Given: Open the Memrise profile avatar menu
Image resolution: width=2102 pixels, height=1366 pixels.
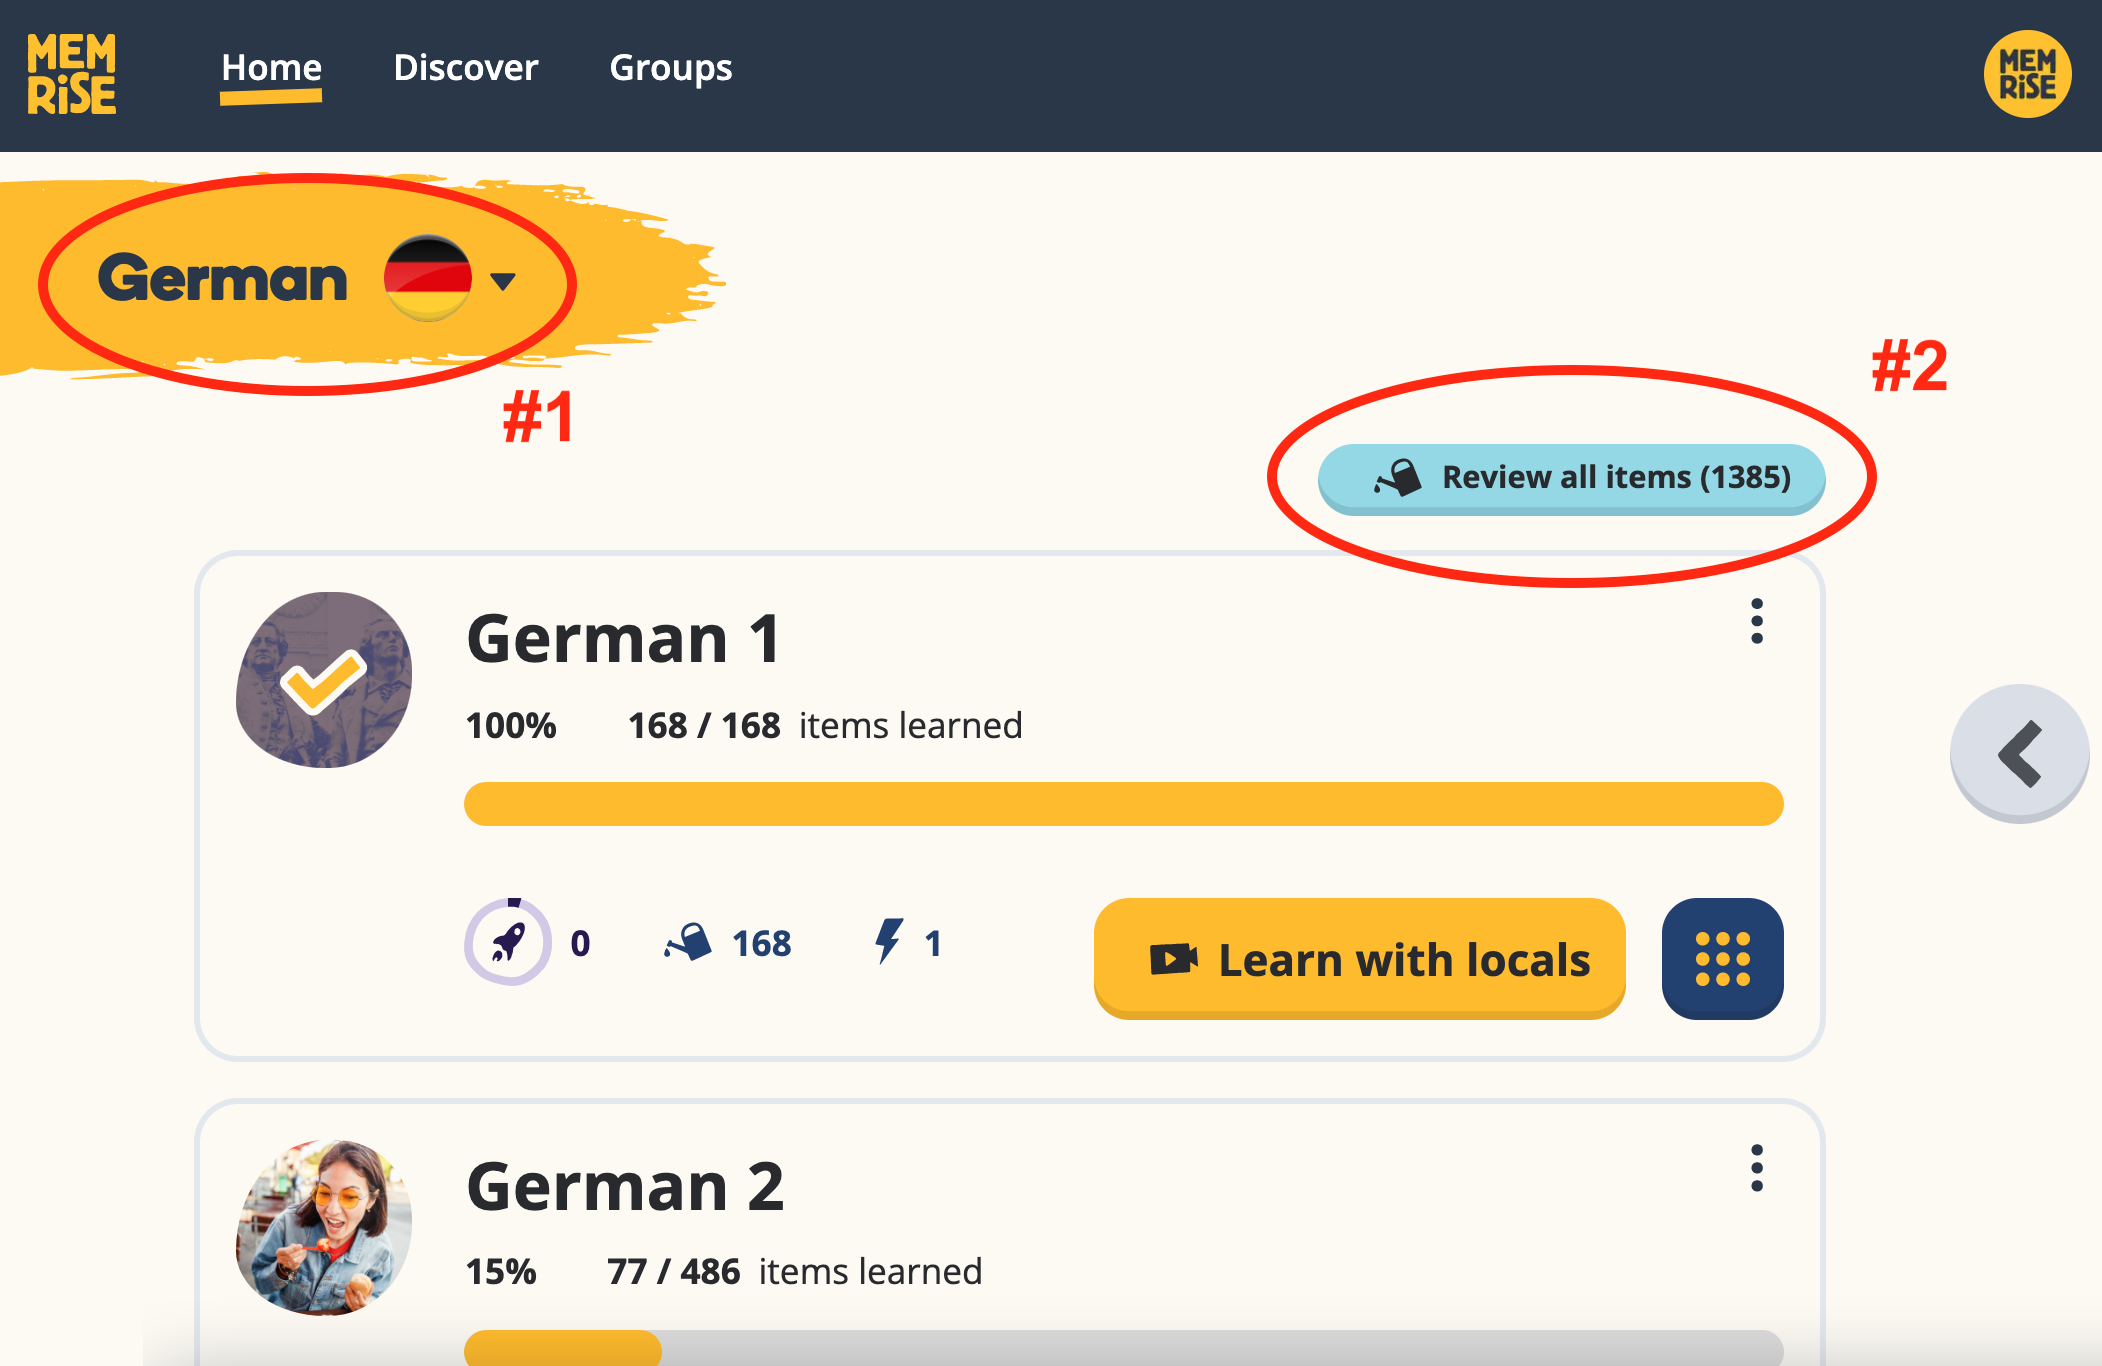Looking at the screenshot, I should 2026,74.
